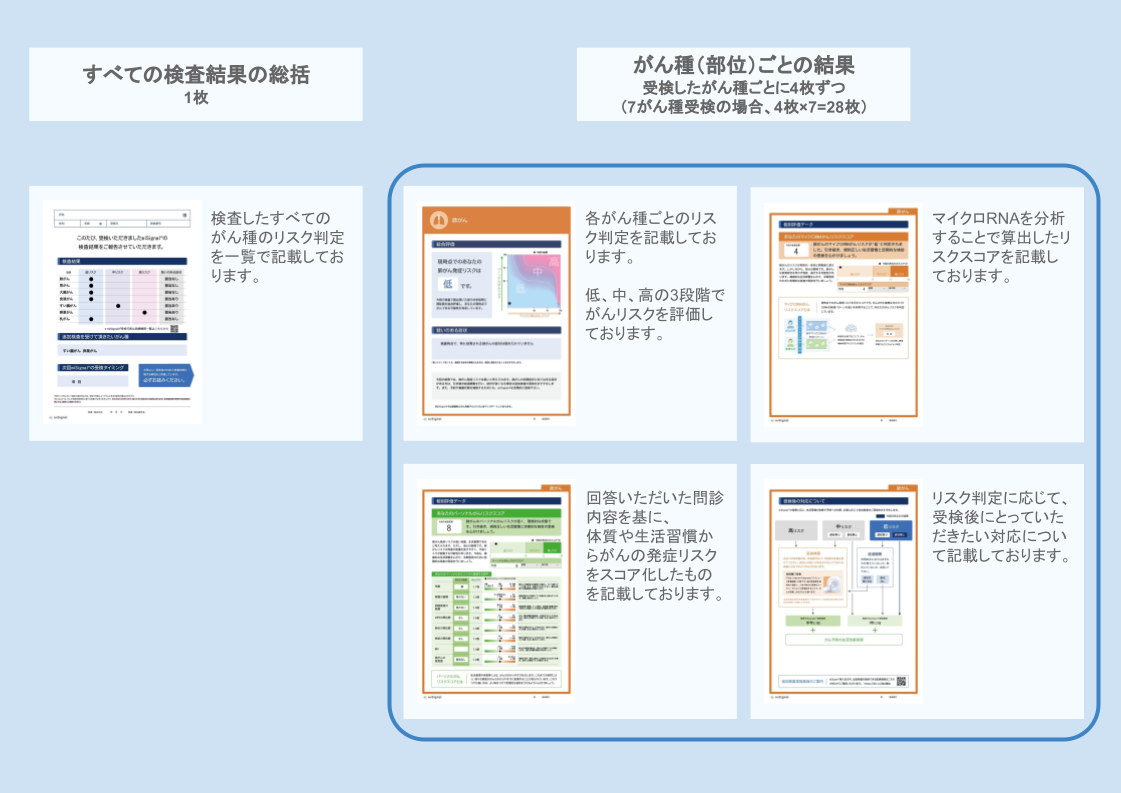Open the 次回miSignalの受検タイミング section bar
This screenshot has height=793, width=1121.
coord(92,368)
